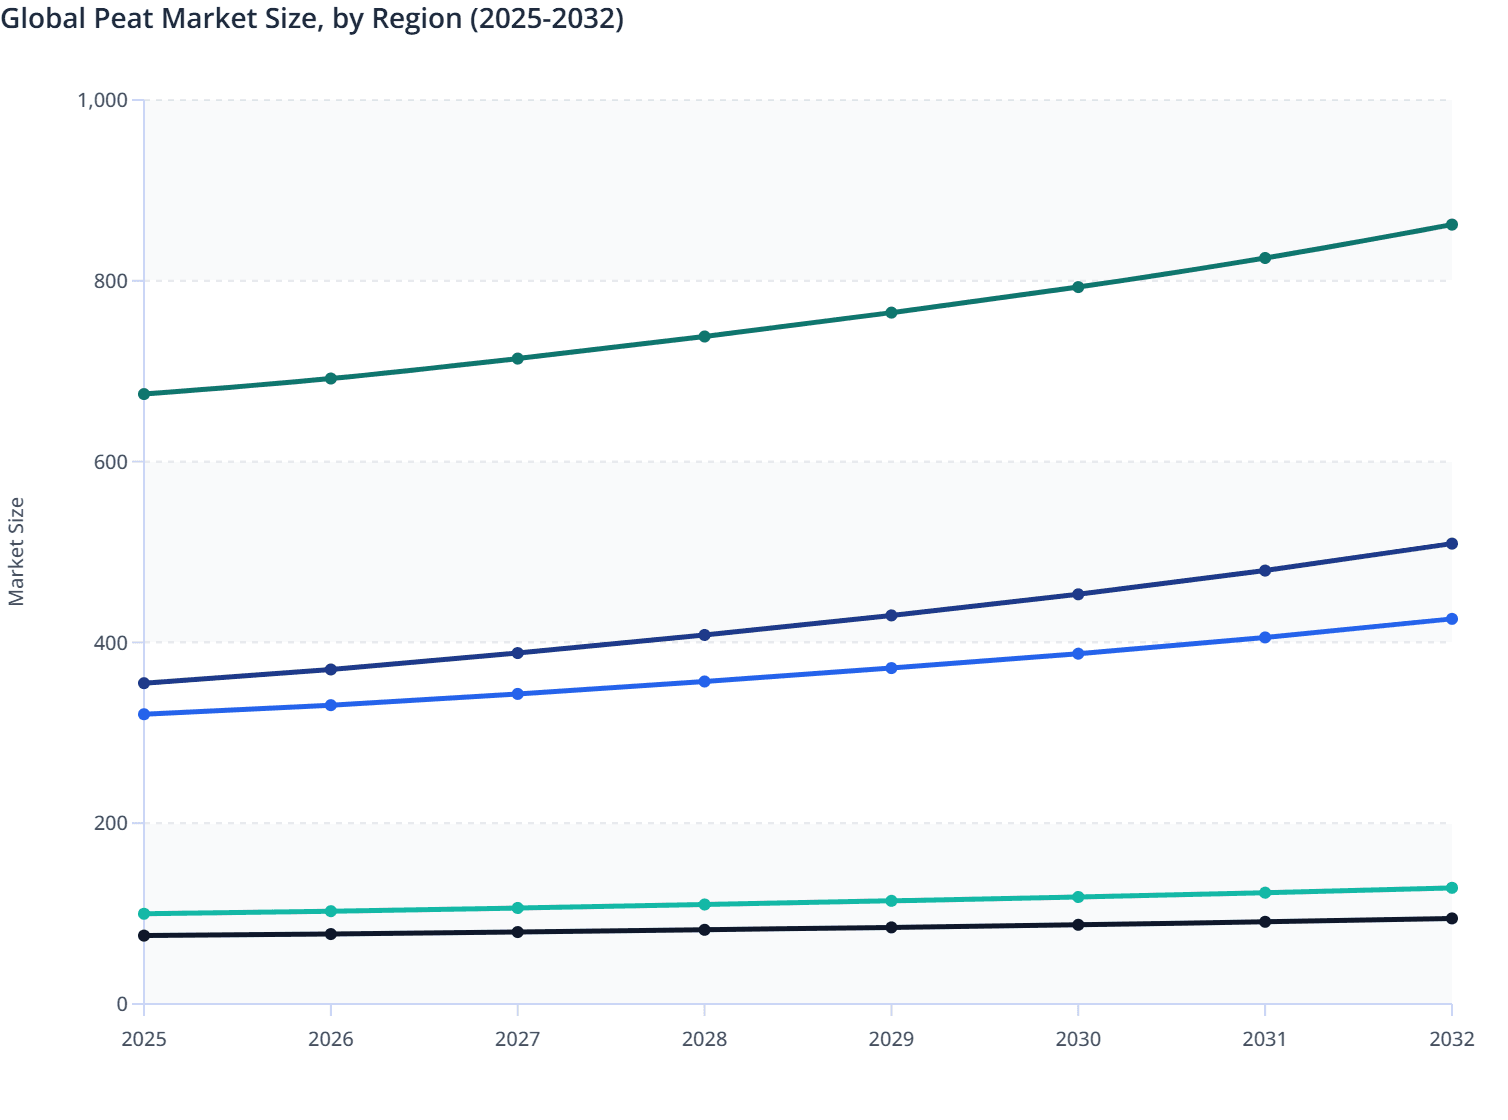Click the 1,000 y-axis tick label
The width and height of the screenshot is (1508, 1120).
pos(103,100)
